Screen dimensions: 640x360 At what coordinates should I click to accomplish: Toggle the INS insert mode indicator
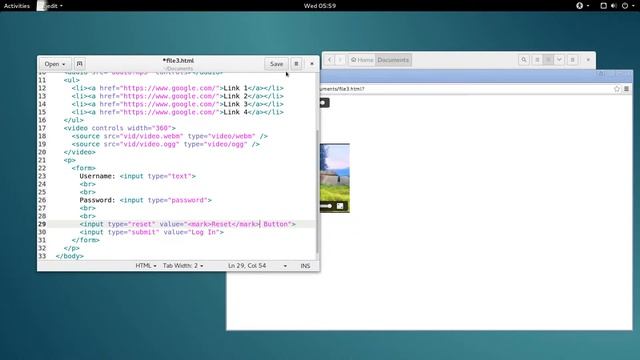[305, 266]
